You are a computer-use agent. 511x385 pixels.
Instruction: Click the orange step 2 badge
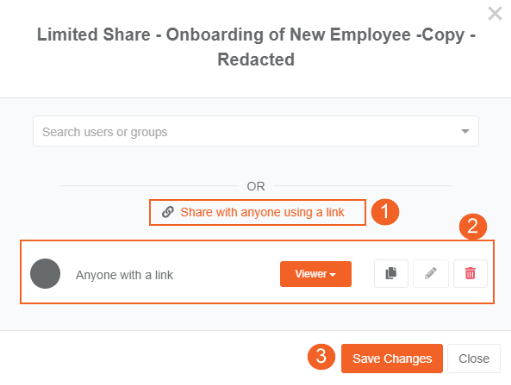[473, 227]
